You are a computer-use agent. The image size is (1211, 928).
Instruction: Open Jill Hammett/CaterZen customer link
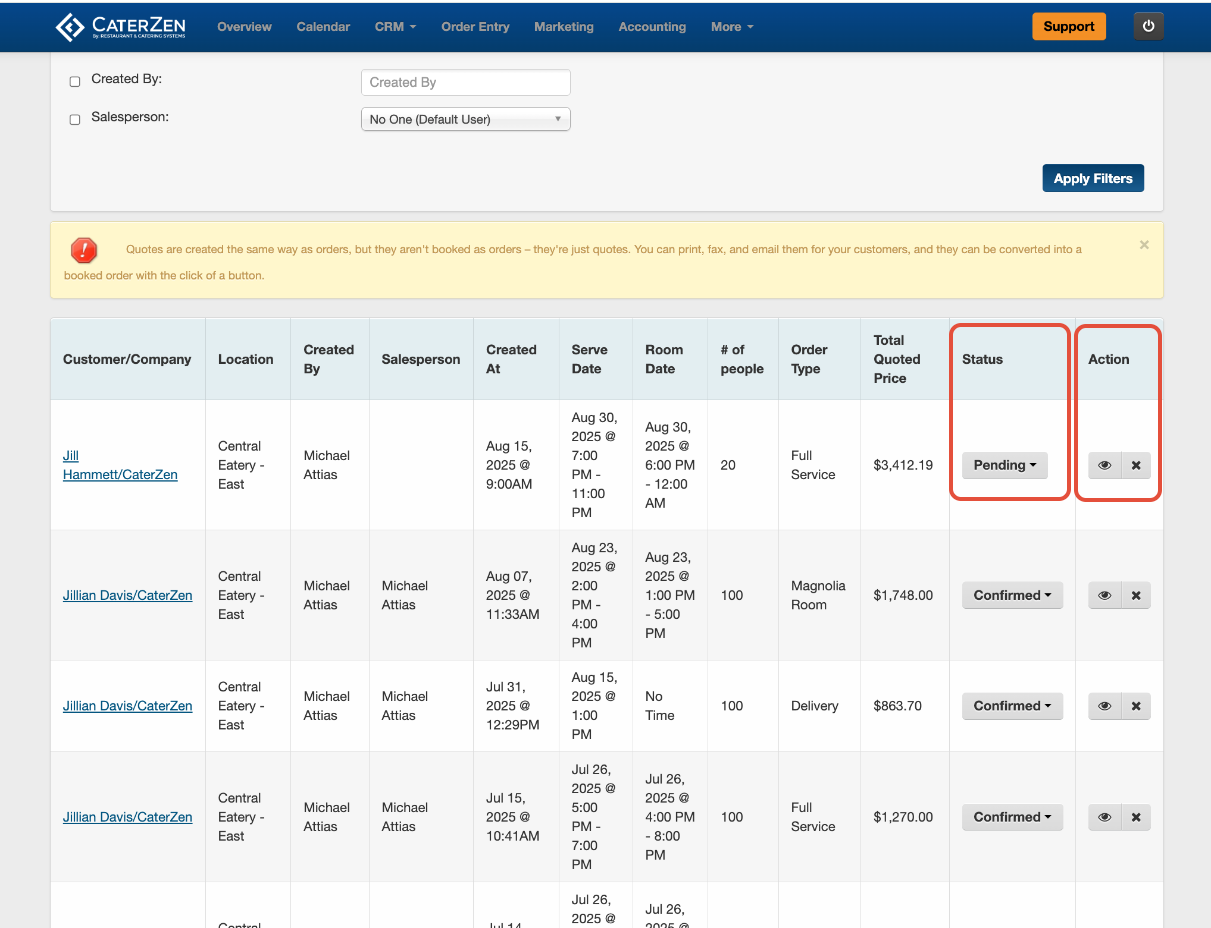pos(120,465)
